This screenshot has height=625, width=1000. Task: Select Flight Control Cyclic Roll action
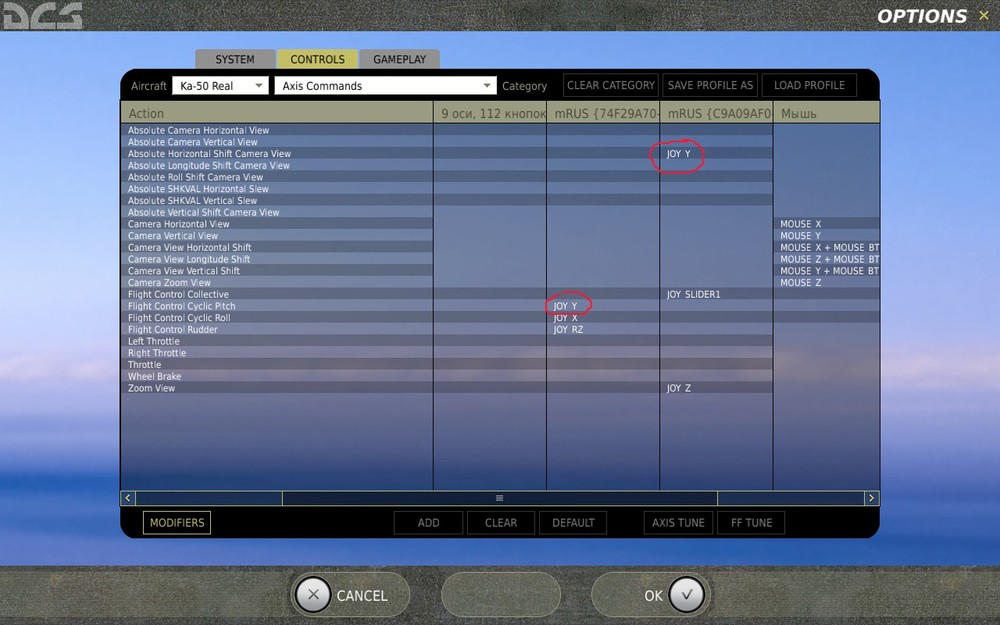[x=277, y=318]
